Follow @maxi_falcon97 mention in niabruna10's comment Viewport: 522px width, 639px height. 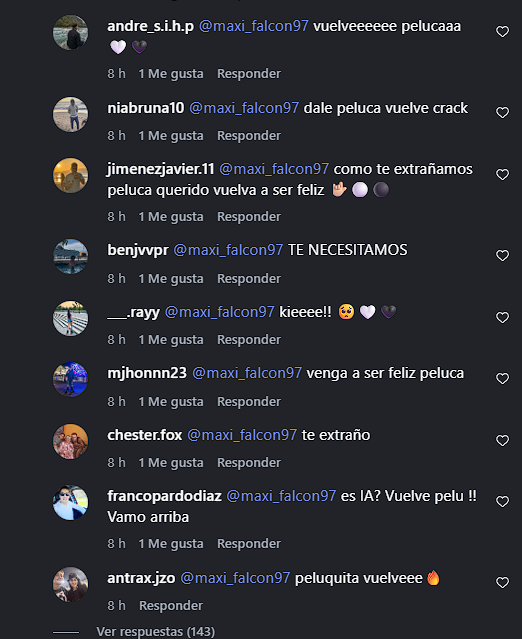(x=244, y=108)
